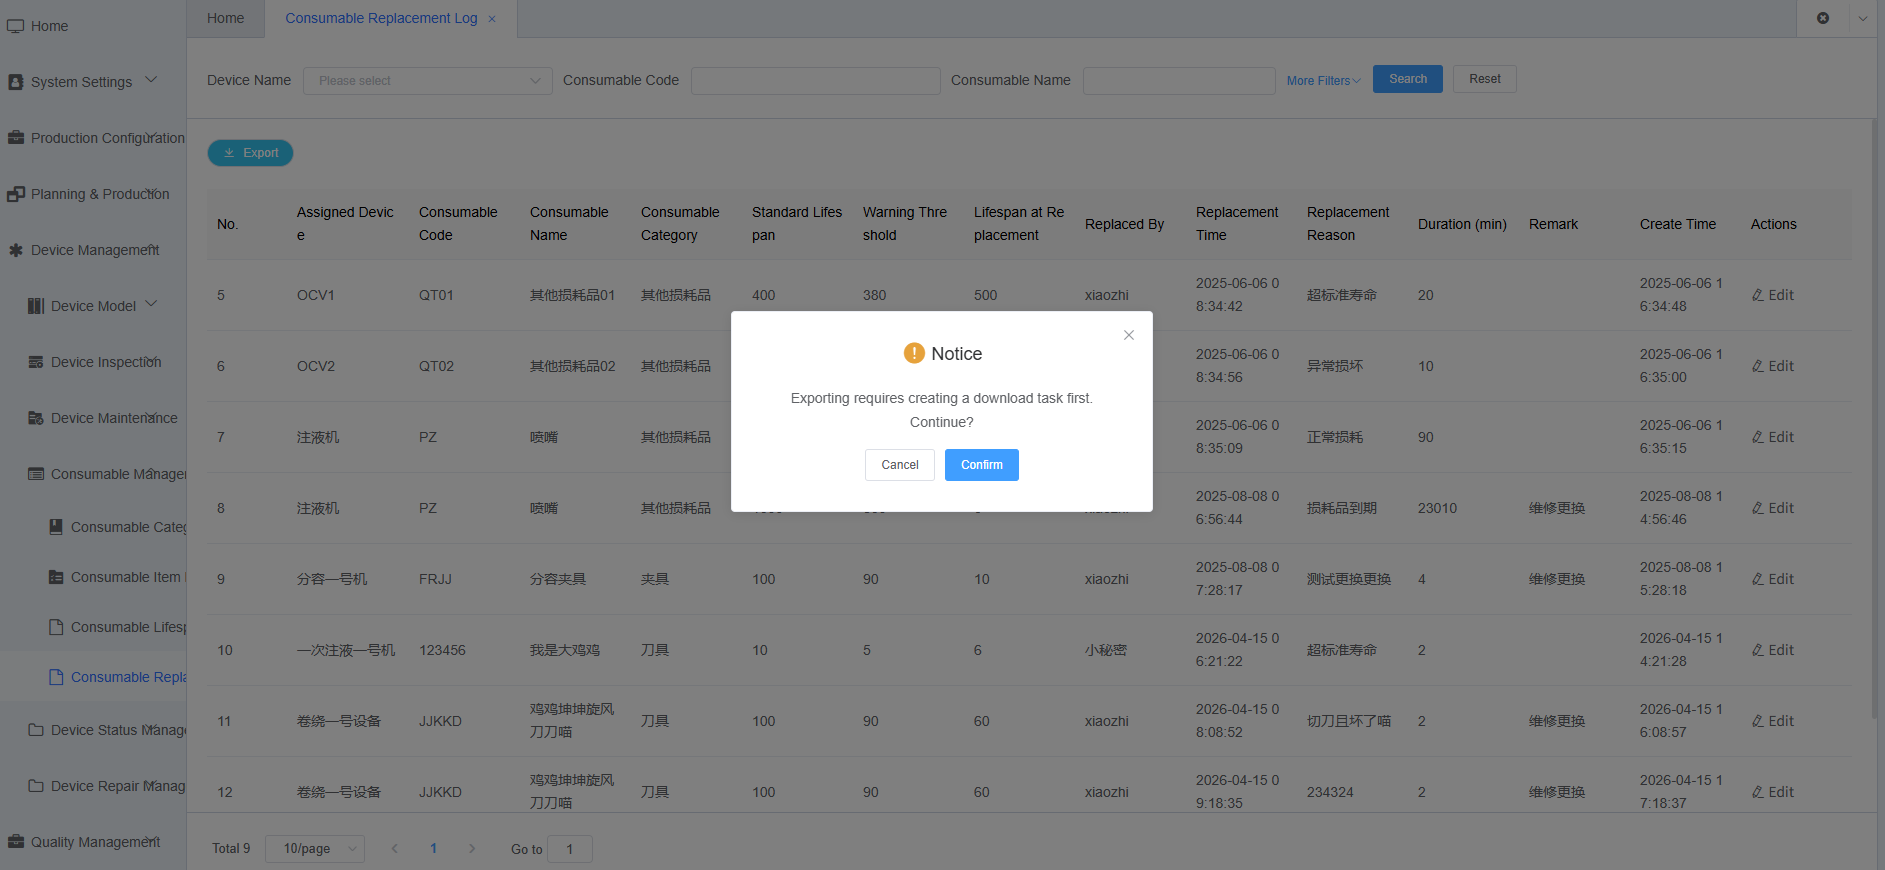Expand More Filters options
Screen dimensions: 1885x870
pyautogui.click(x=1323, y=81)
